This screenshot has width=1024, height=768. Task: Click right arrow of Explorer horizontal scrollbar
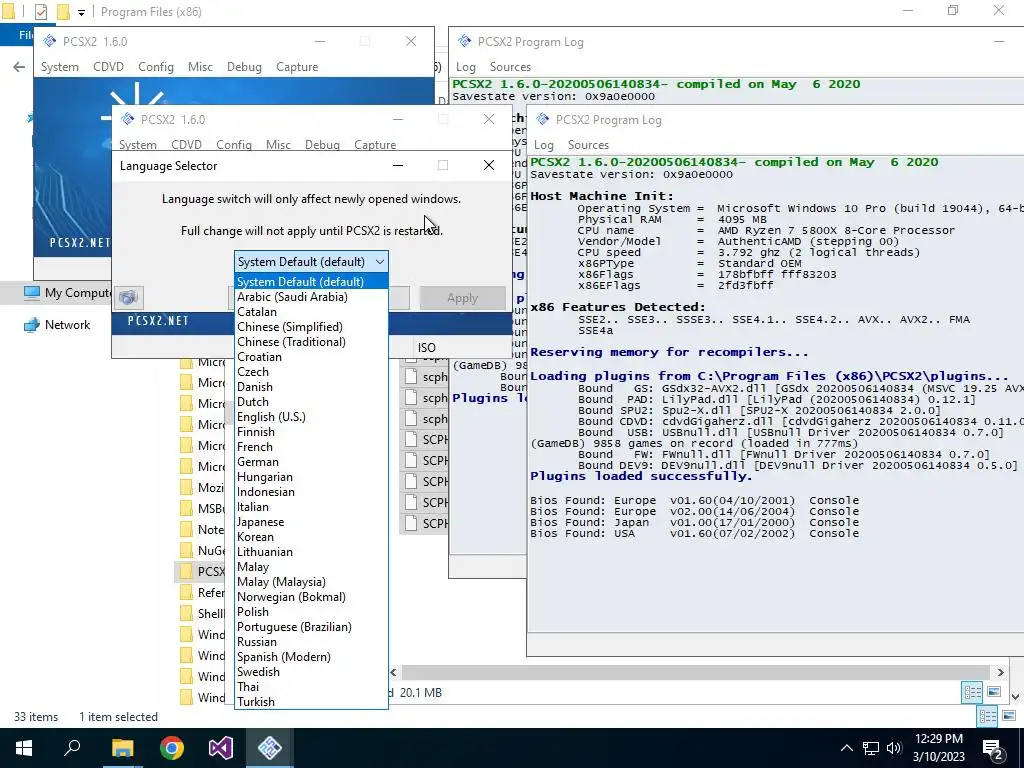pyautogui.click(x=1000, y=672)
